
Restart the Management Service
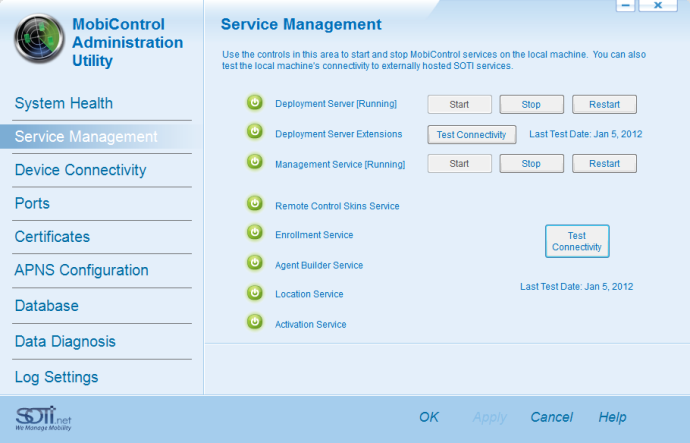click(604, 163)
